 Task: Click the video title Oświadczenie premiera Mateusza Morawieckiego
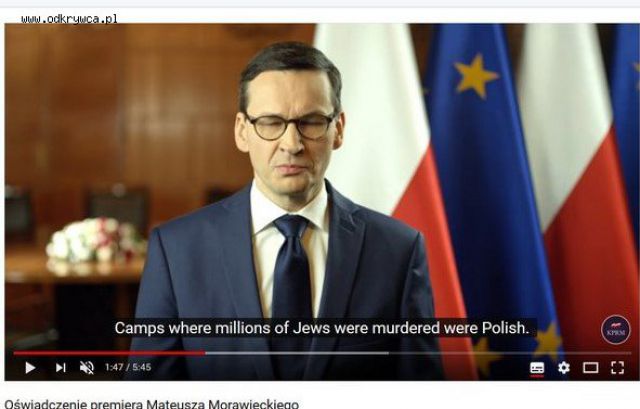point(151,404)
